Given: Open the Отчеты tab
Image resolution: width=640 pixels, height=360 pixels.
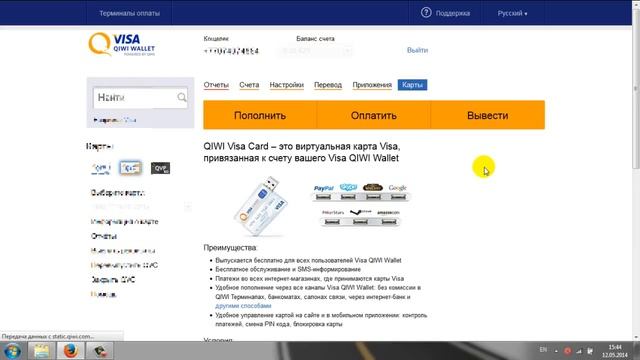Looking at the screenshot, I should coord(216,85).
